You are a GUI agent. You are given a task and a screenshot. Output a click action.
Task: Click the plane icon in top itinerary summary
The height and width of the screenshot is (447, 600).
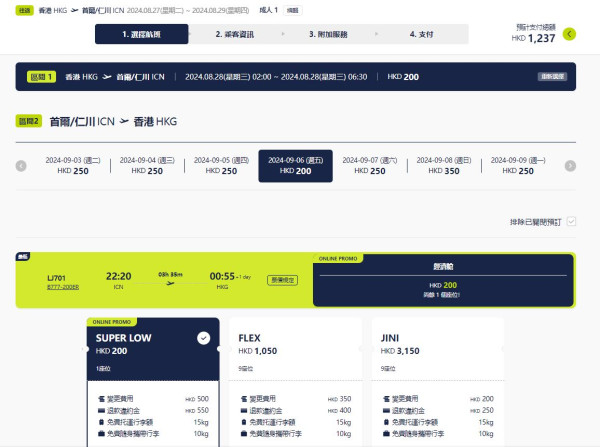tap(74, 10)
